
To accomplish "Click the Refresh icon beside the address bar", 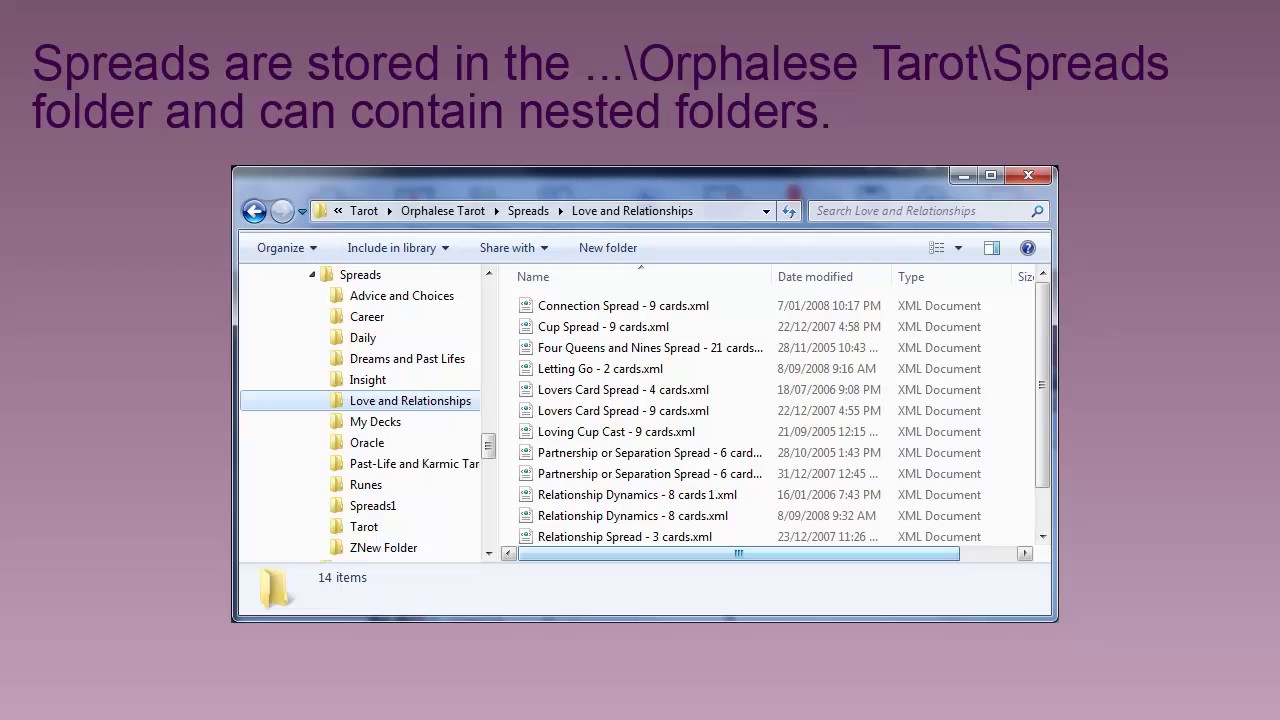I will point(789,211).
